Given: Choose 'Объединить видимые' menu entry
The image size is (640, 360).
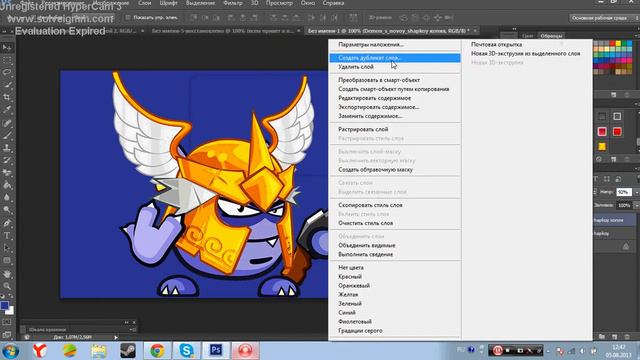Looking at the screenshot, I should (395, 245).
